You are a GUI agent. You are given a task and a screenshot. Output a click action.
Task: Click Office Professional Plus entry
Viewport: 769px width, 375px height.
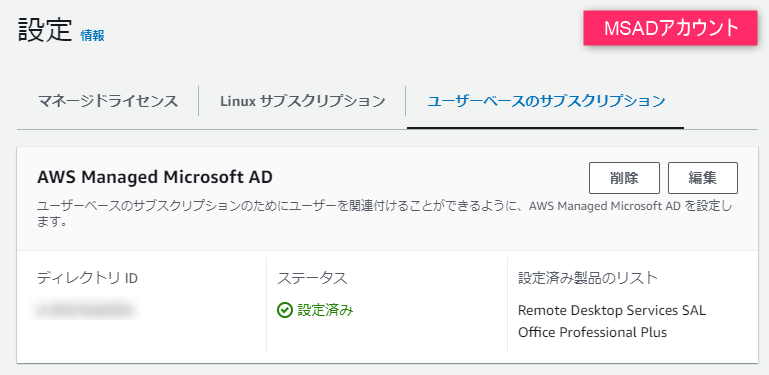click(592, 332)
